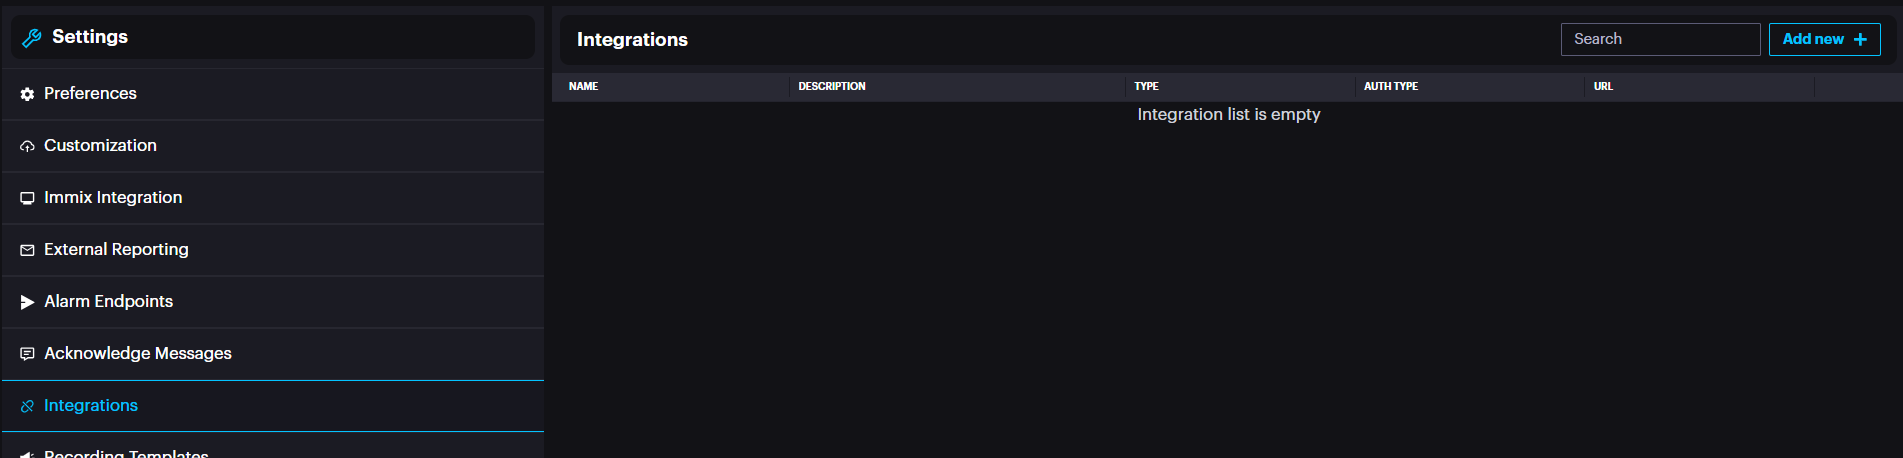Screen dimensions: 1903x458
Task: Click the "Integration list is empty" message
Action: 1228,114
